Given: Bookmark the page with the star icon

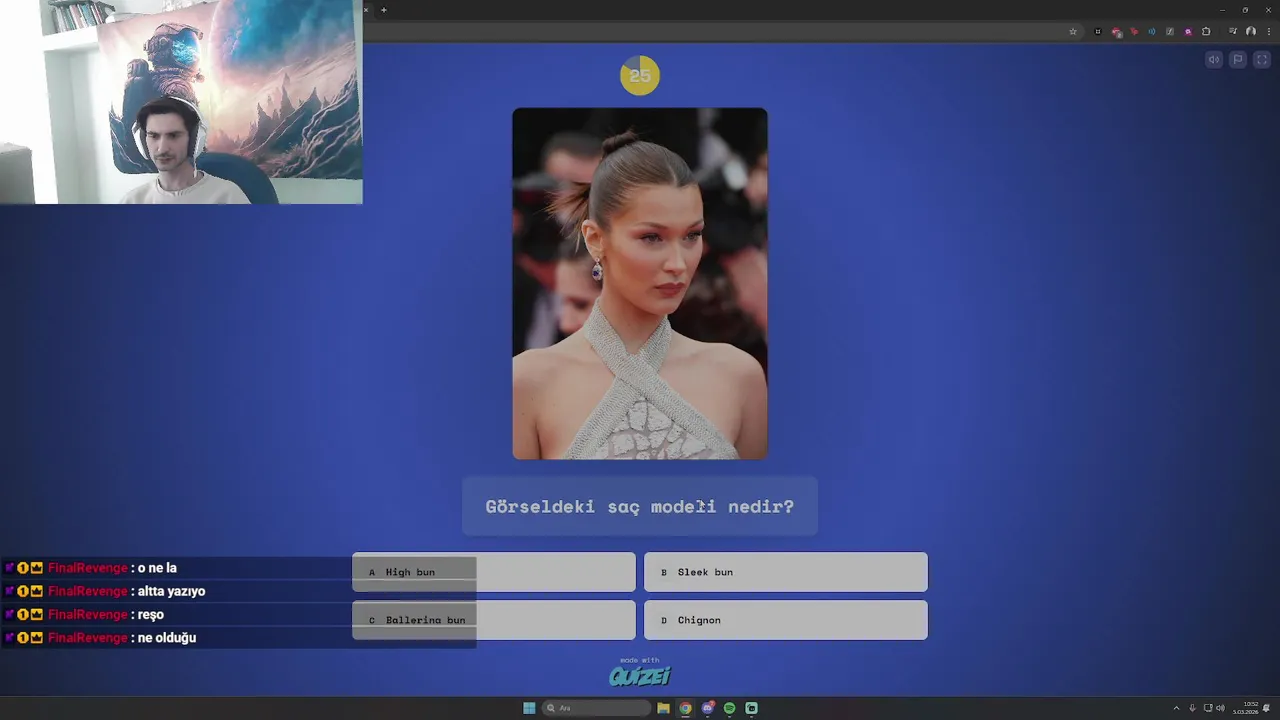Looking at the screenshot, I should pyautogui.click(x=1073, y=32).
